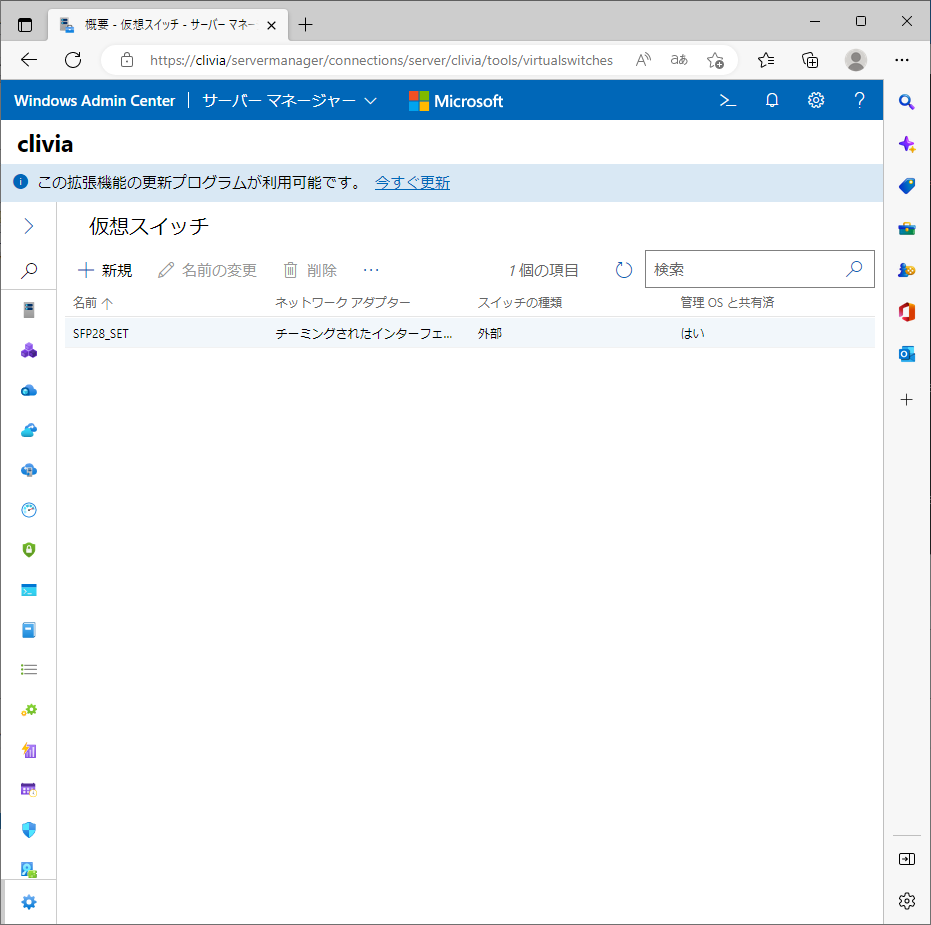
Task: Click the read aloud icon in address bar
Action: [x=643, y=60]
